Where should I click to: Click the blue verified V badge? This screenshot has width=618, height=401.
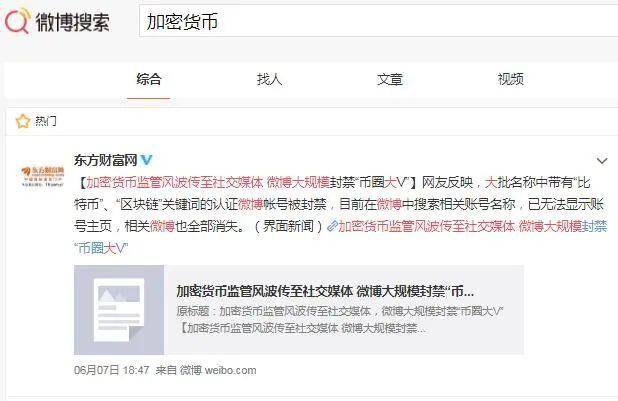point(146,160)
